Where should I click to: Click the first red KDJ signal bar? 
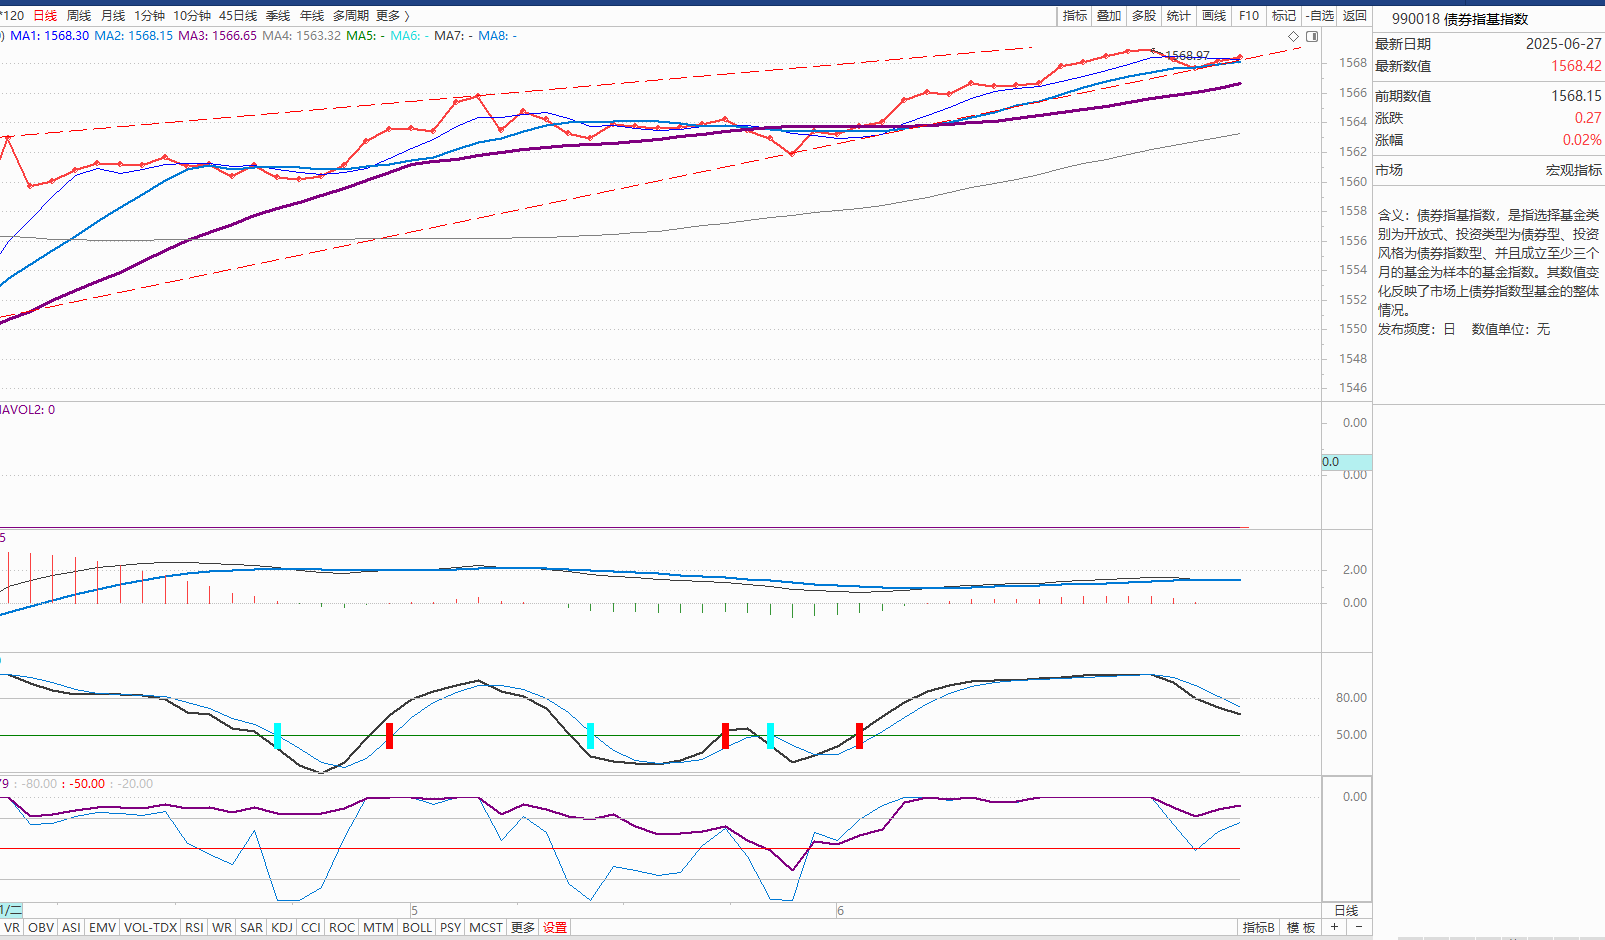tap(389, 736)
